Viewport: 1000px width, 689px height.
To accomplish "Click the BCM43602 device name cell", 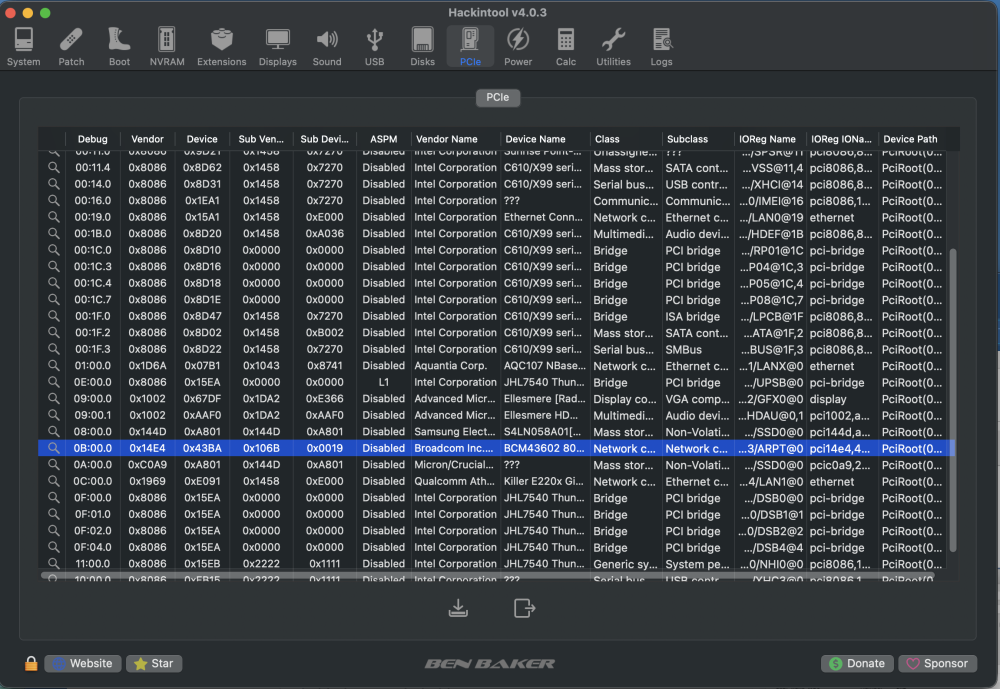I will (x=544, y=448).
